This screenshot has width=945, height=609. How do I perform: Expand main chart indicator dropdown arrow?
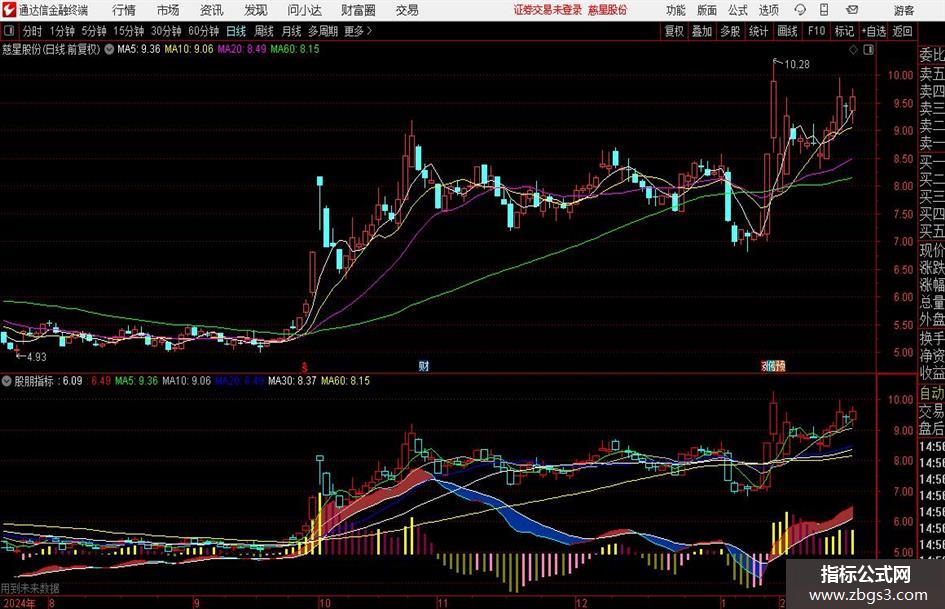pyautogui.click(x=109, y=49)
